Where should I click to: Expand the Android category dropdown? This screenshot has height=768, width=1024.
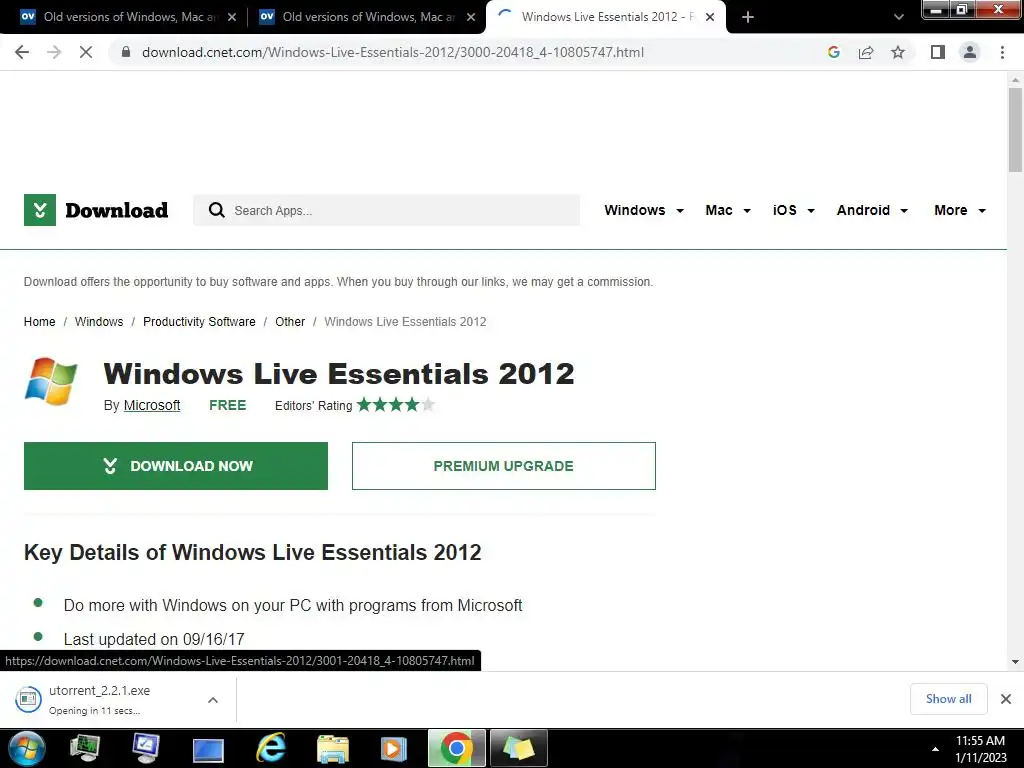[x=872, y=210]
